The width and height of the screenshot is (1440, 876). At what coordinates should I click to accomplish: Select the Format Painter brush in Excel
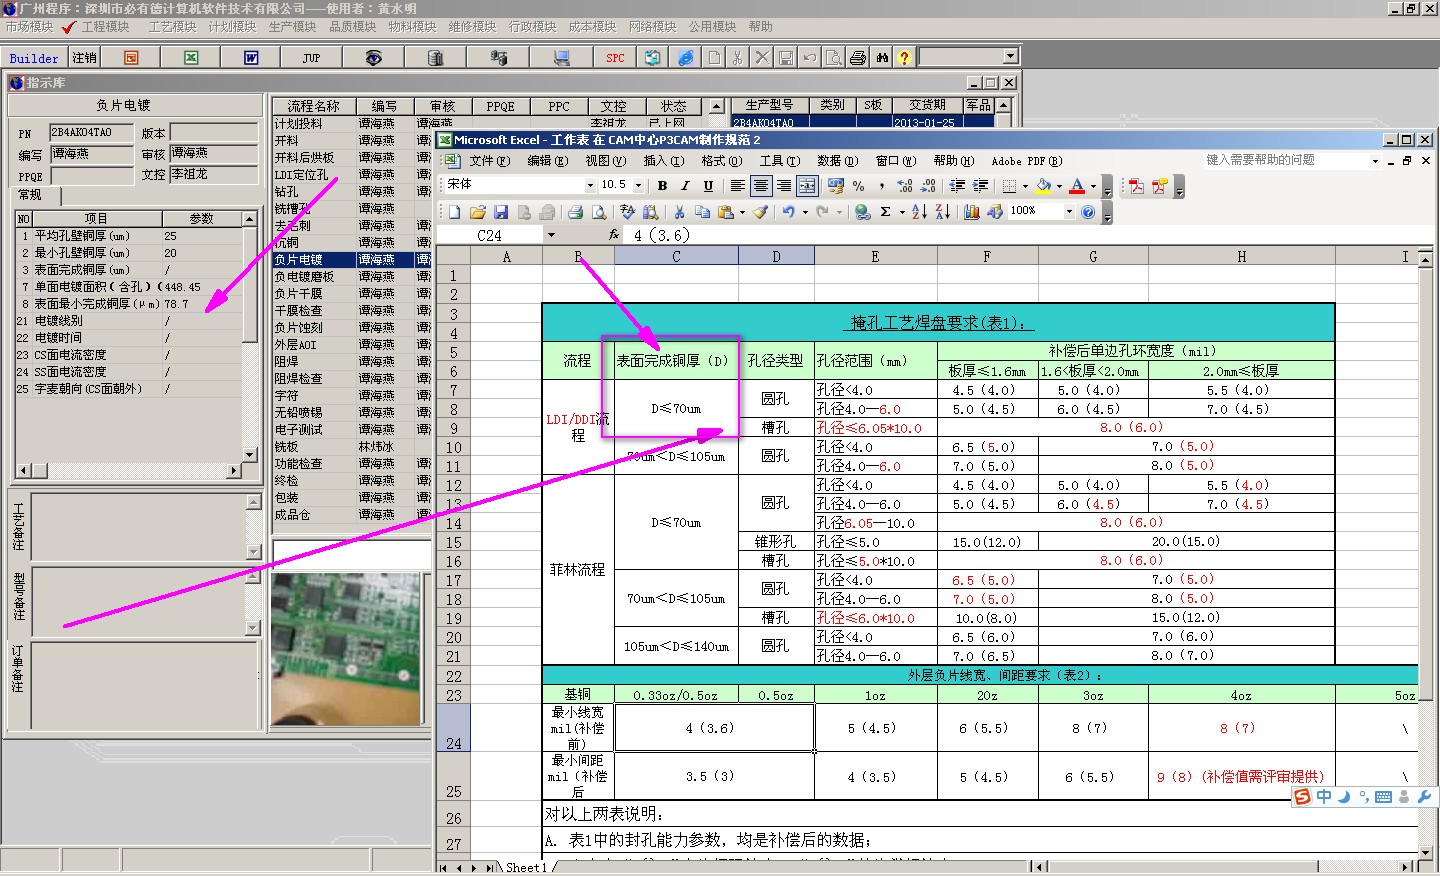point(761,212)
